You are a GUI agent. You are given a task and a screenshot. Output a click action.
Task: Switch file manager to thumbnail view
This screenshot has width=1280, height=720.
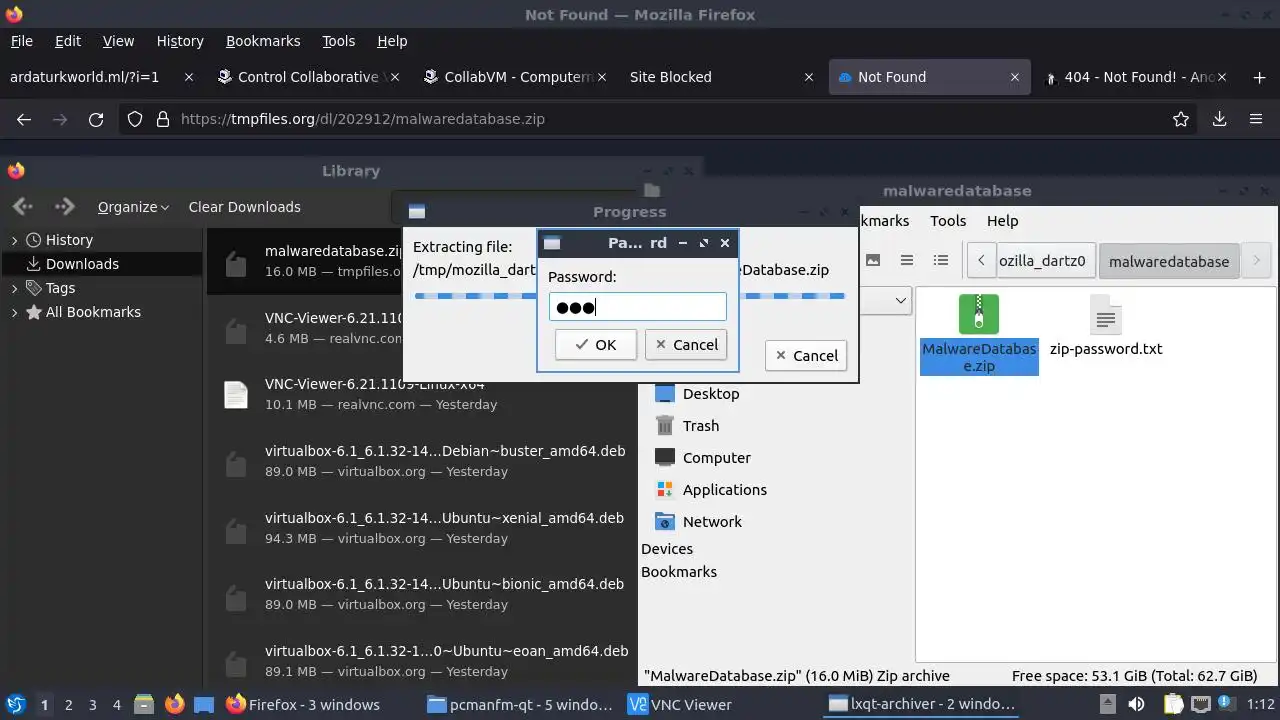[x=873, y=260]
